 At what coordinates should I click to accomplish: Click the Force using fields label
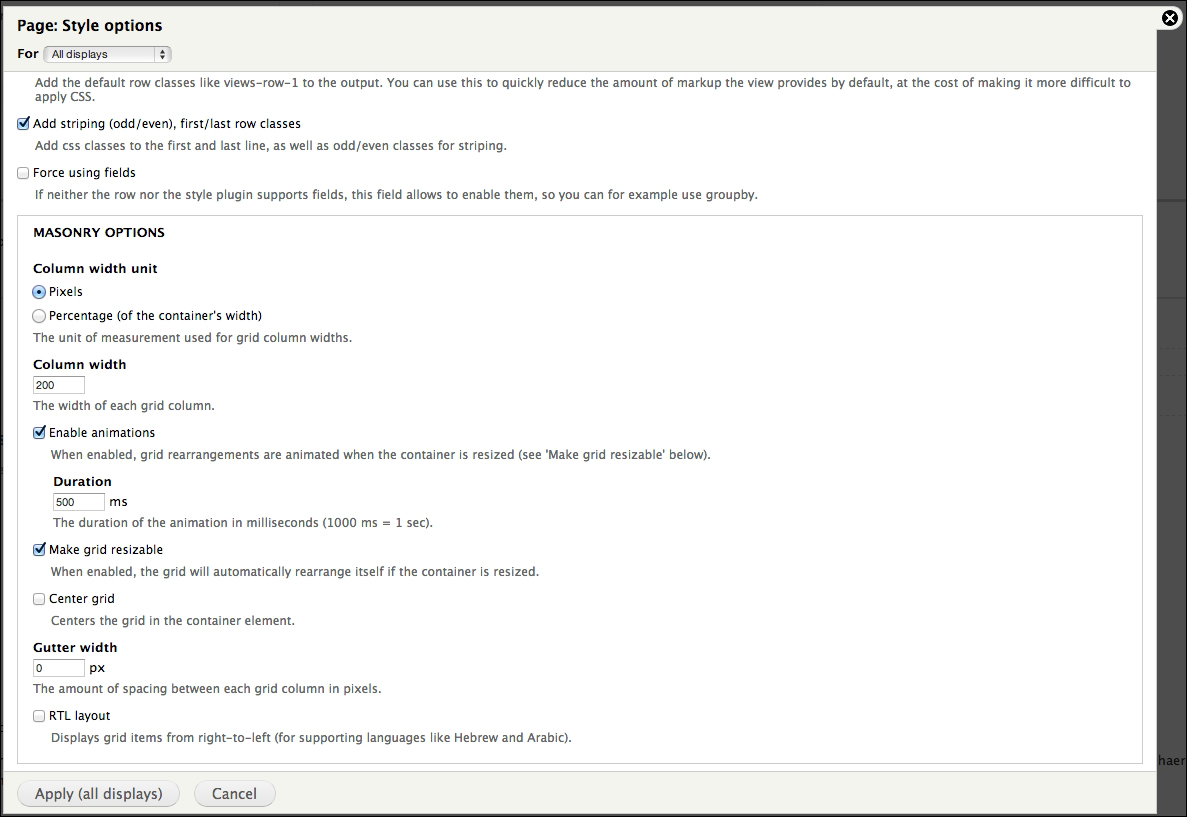coord(84,173)
